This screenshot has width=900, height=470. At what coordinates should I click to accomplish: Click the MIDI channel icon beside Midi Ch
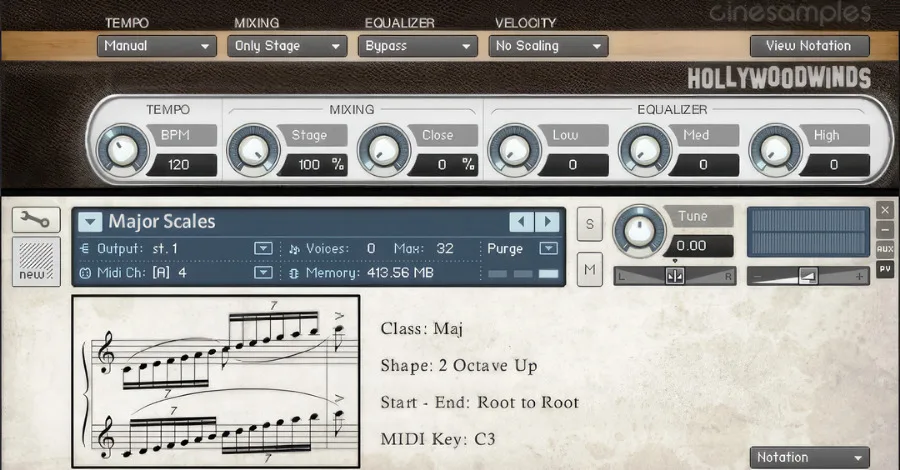[85, 273]
